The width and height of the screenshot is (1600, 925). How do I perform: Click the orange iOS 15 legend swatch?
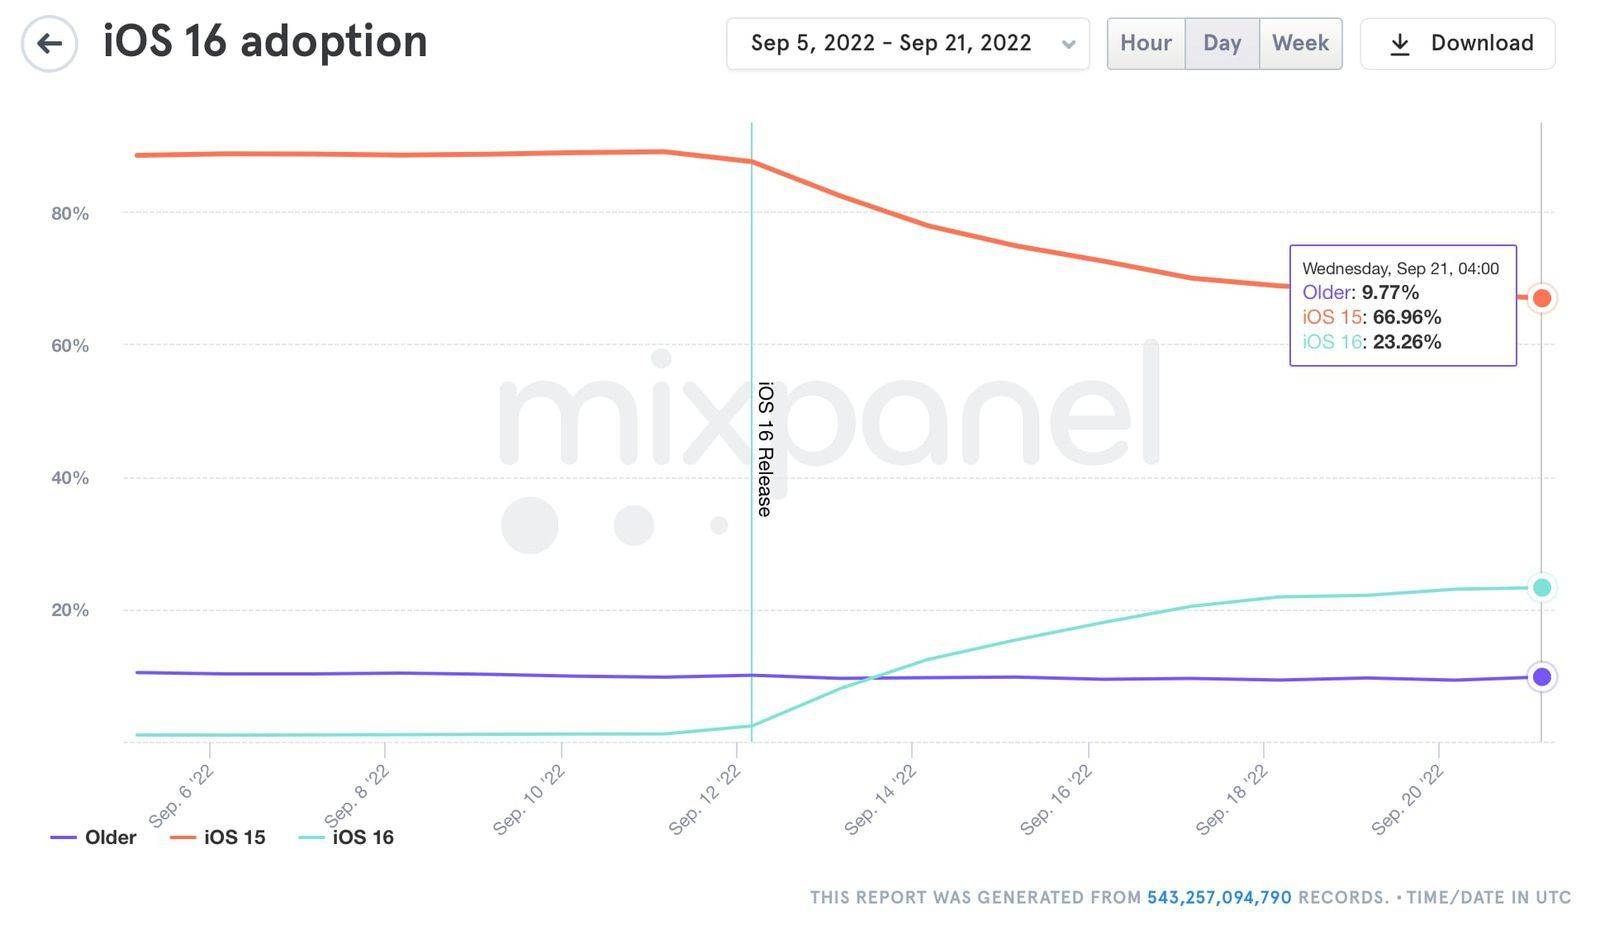(183, 838)
